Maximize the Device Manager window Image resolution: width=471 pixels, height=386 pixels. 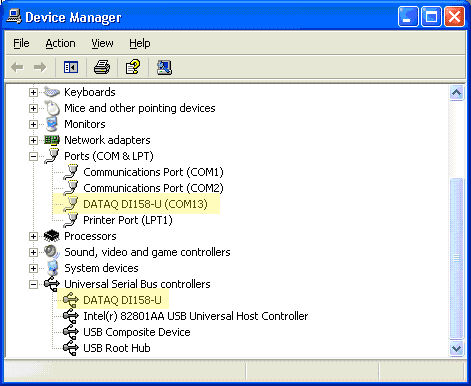coord(431,17)
